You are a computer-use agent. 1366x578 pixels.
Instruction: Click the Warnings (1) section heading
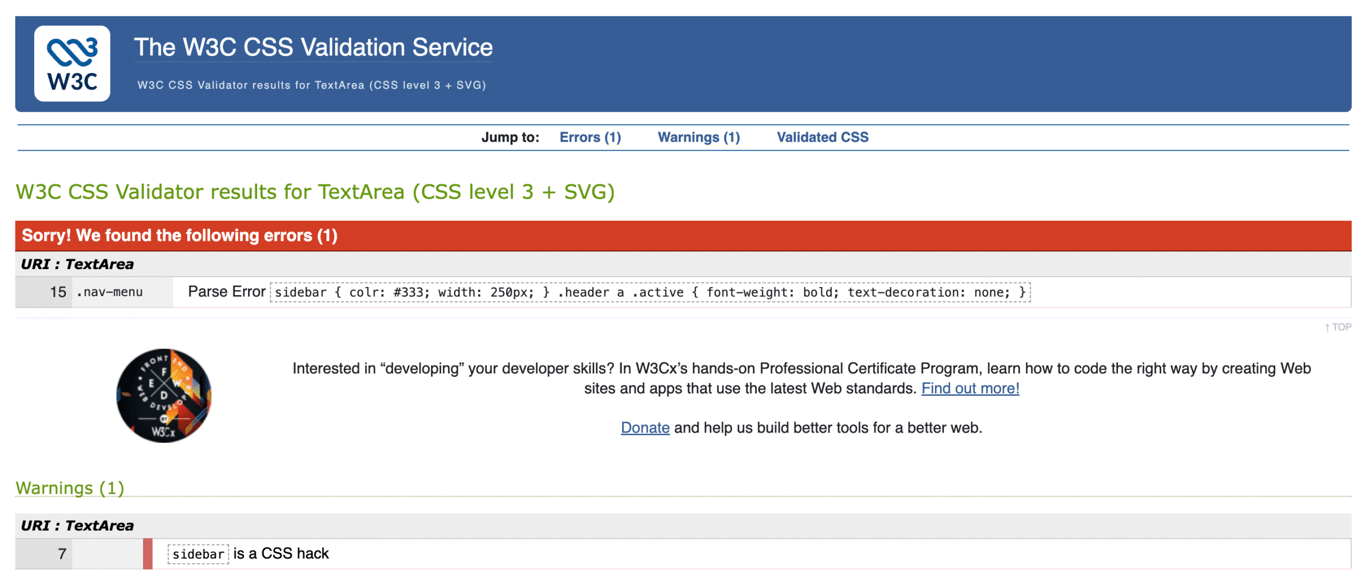click(x=69, y=487)
